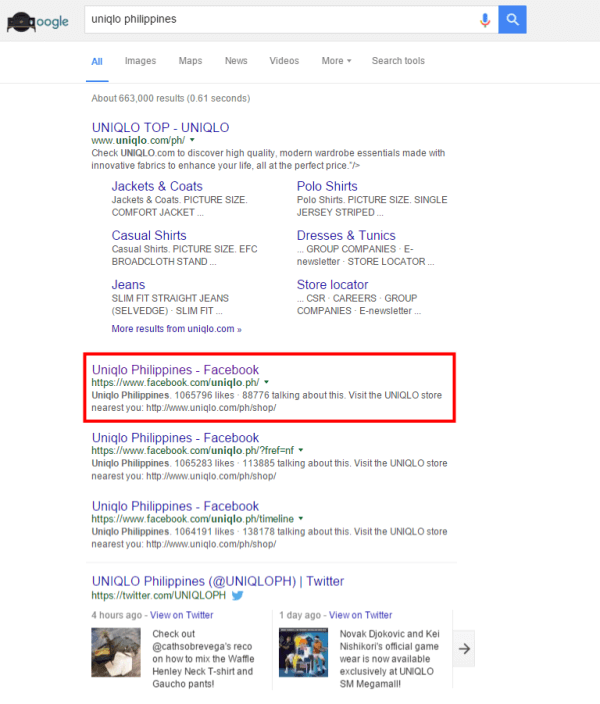
Task: Click the Novak Djokovic official game wear tweet text
Action: pos(389,659)
